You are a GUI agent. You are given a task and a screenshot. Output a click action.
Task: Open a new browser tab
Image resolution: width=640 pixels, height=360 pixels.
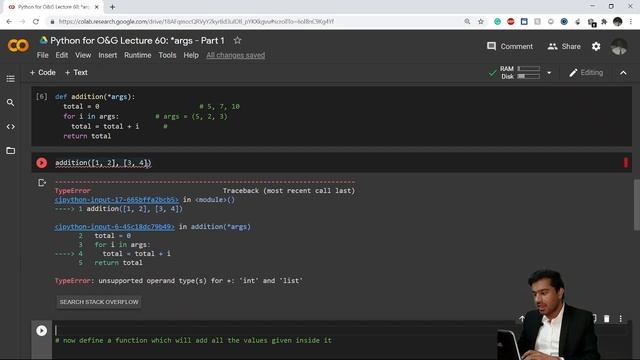click(x=112, y=7)
